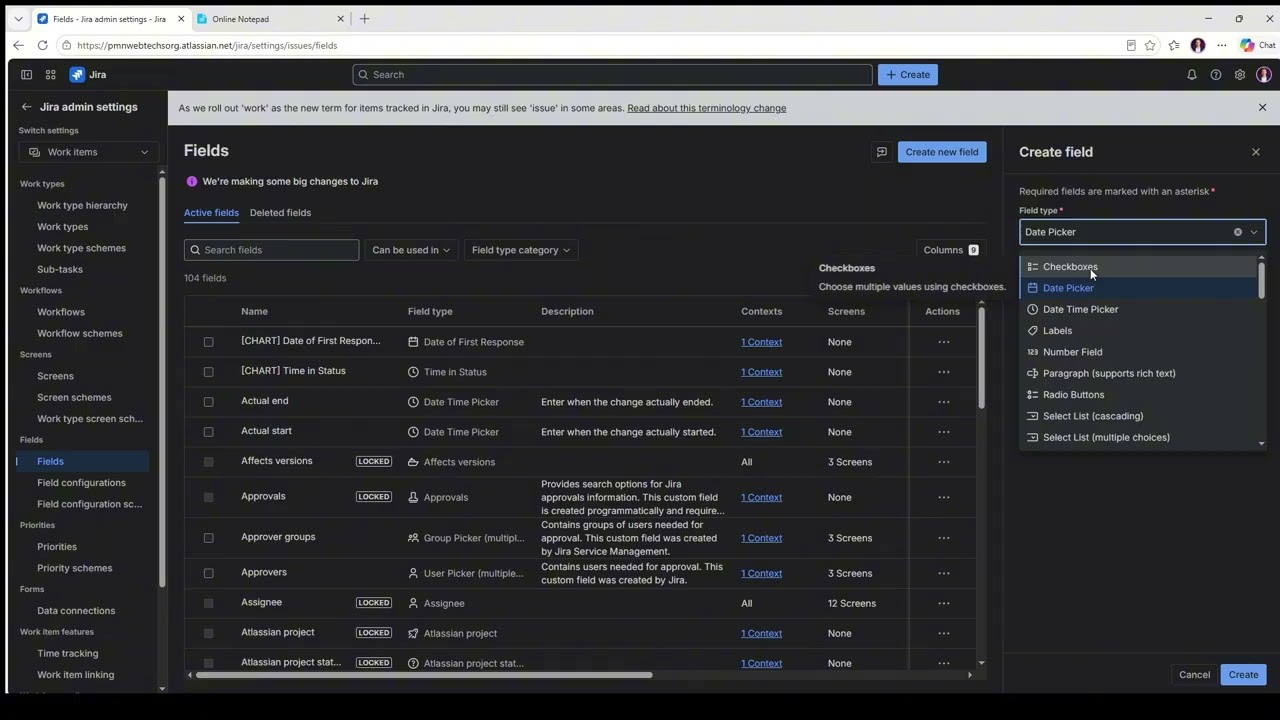Viewport: 1280px width, 720px height.
Task: Check the box for Assignee row
Action: (208, 603)
